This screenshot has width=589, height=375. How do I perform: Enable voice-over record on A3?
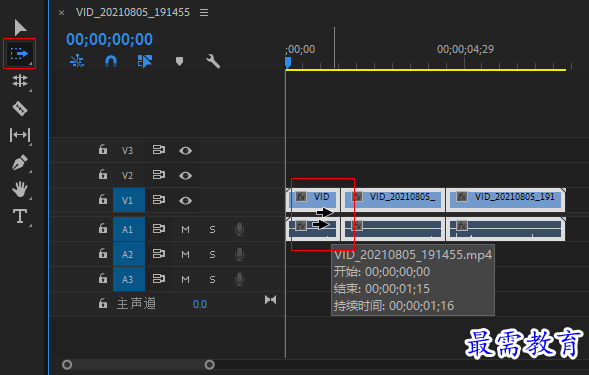(239, 279)
